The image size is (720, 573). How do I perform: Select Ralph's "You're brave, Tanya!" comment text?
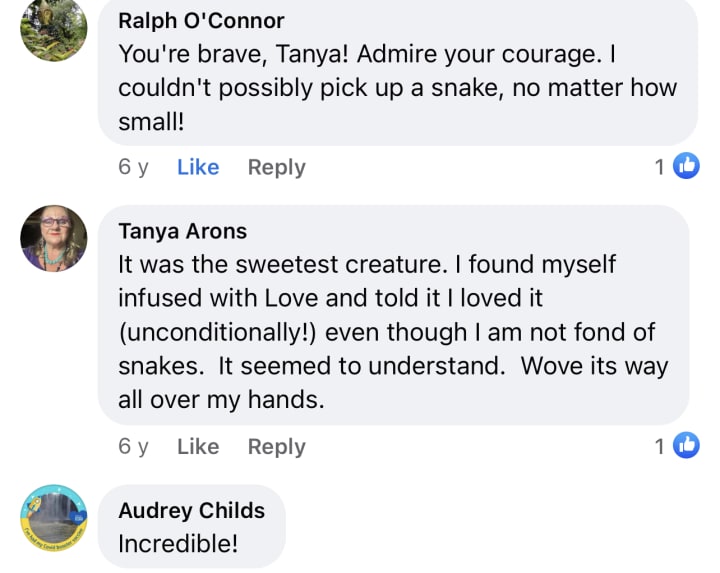point(397,87)
